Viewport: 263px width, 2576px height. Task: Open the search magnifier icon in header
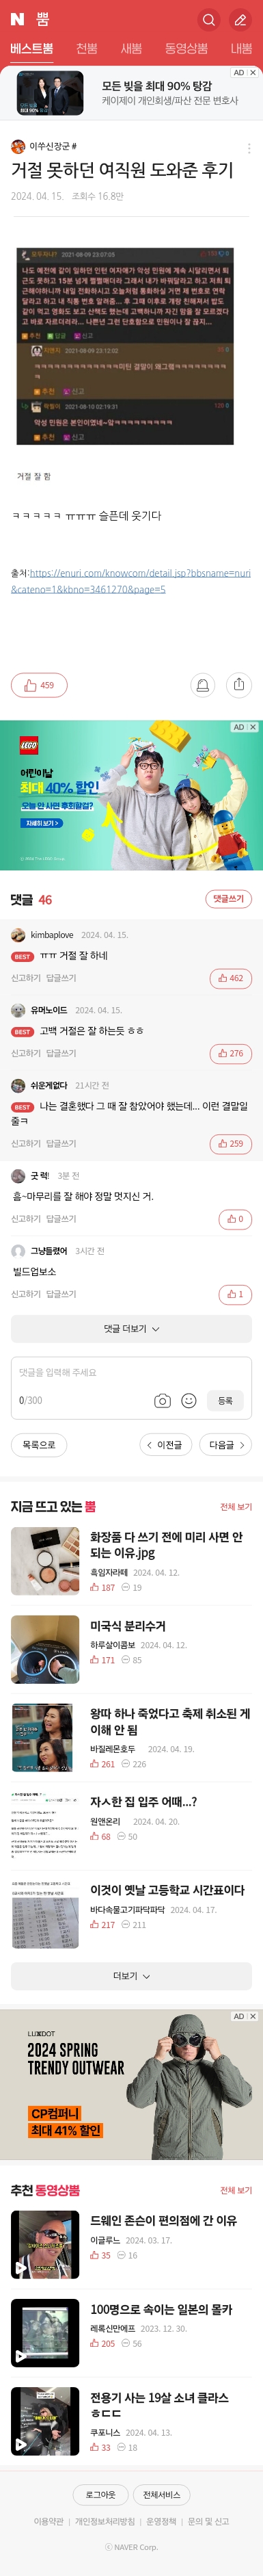(x=208, y=19)
